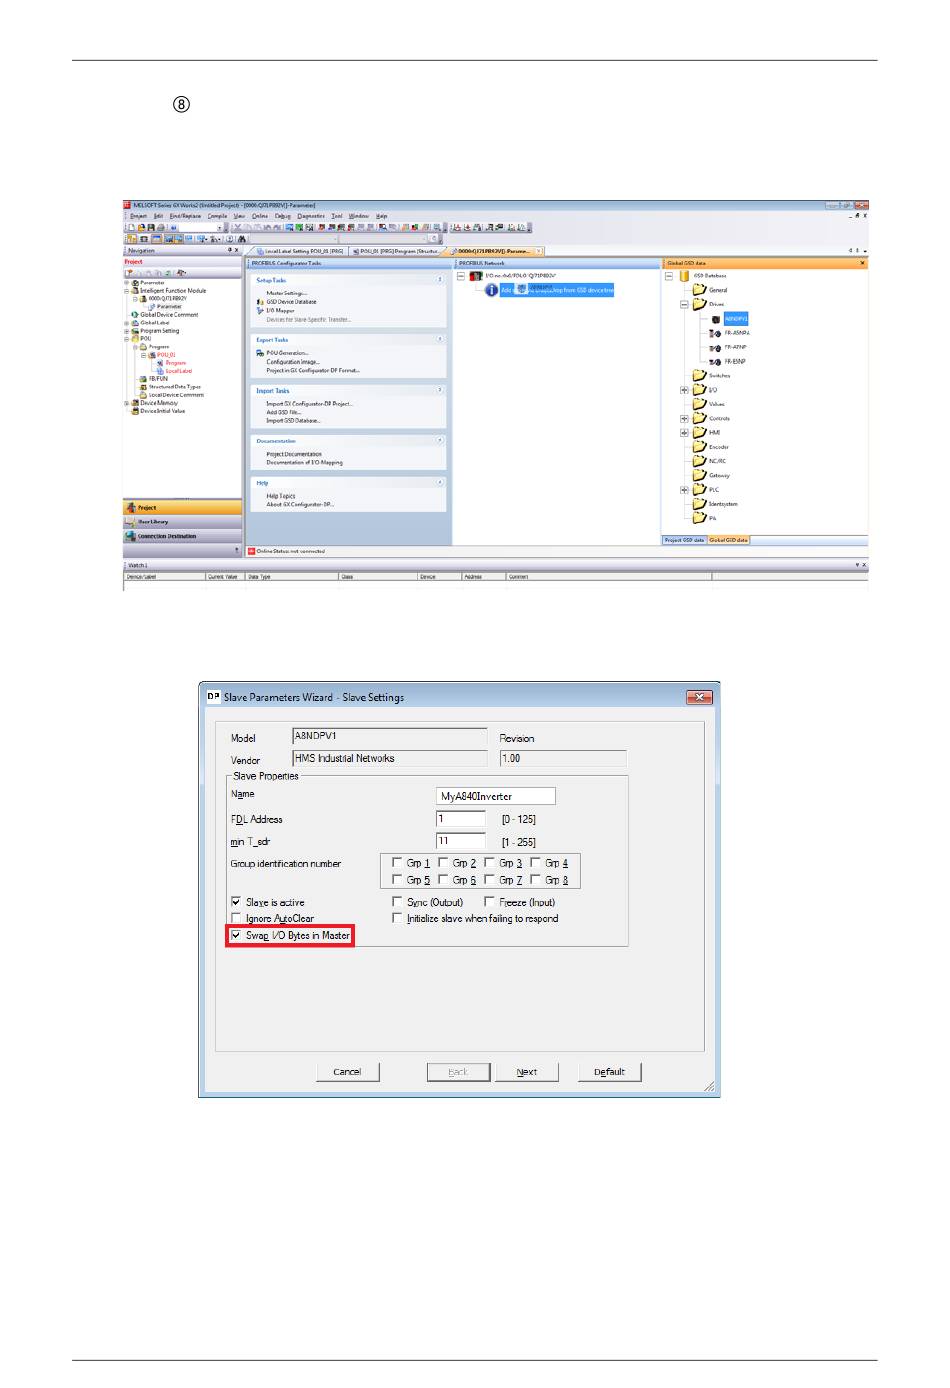Click the Default button in wizard
Viewport: 950px width, 1388px height.
(609, 1072)
